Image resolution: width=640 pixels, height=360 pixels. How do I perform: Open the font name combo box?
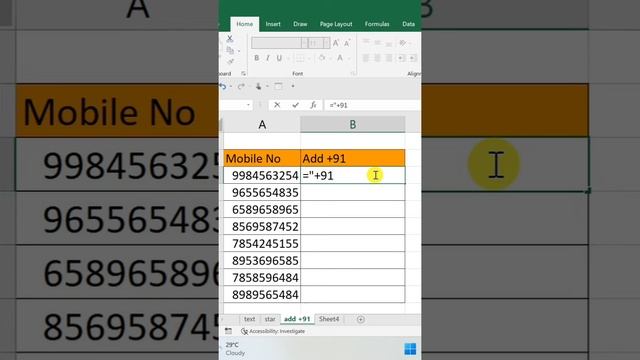(280, 43)
